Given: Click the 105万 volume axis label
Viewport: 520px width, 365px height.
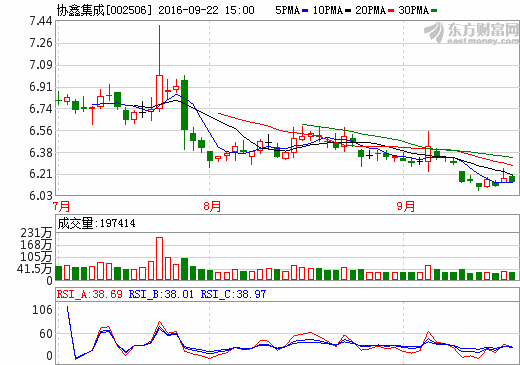Looking at the screenshot, I should click(36, 257).
